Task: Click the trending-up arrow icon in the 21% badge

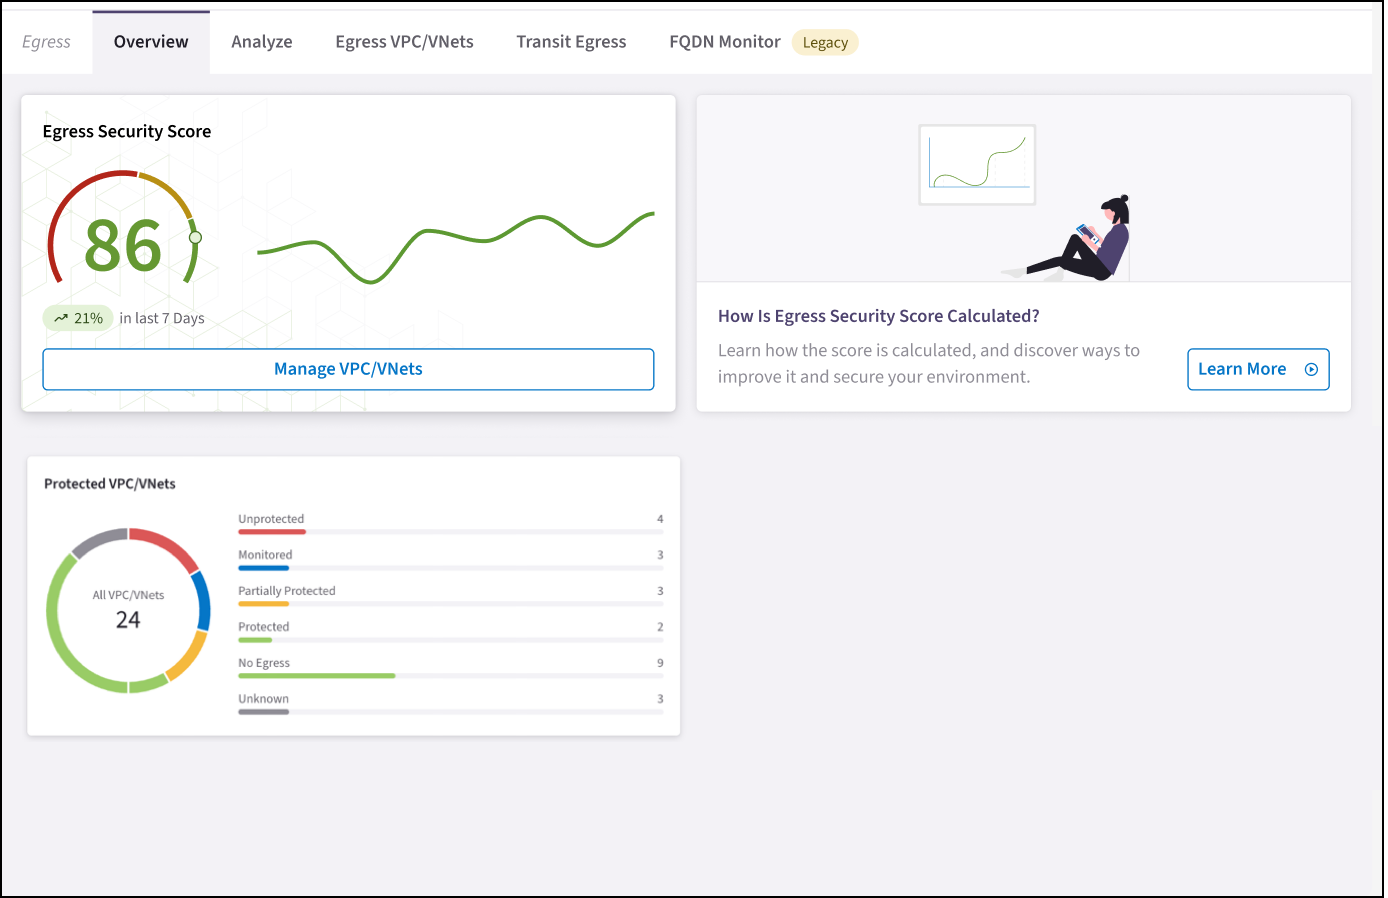Action: coord(63,318)
